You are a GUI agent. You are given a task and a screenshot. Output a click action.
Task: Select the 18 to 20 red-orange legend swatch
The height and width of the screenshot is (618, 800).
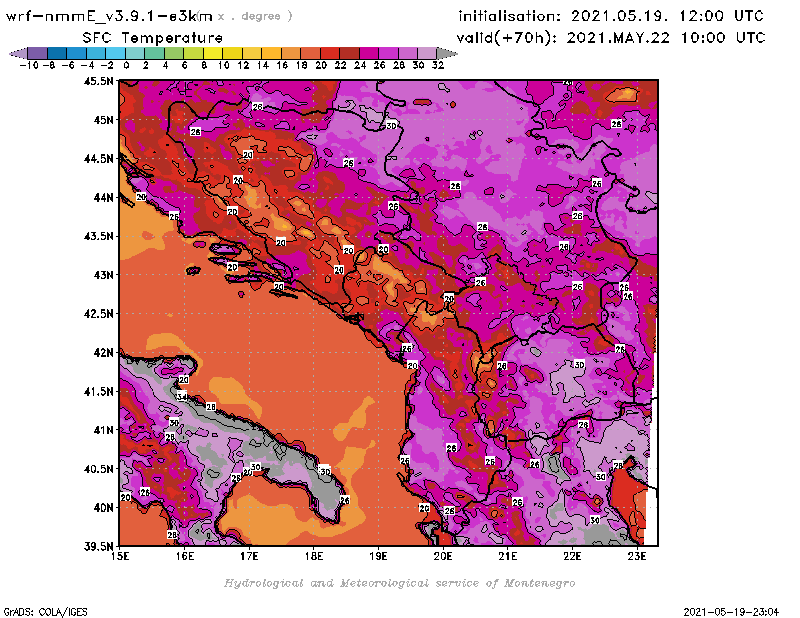click(310, 53)
